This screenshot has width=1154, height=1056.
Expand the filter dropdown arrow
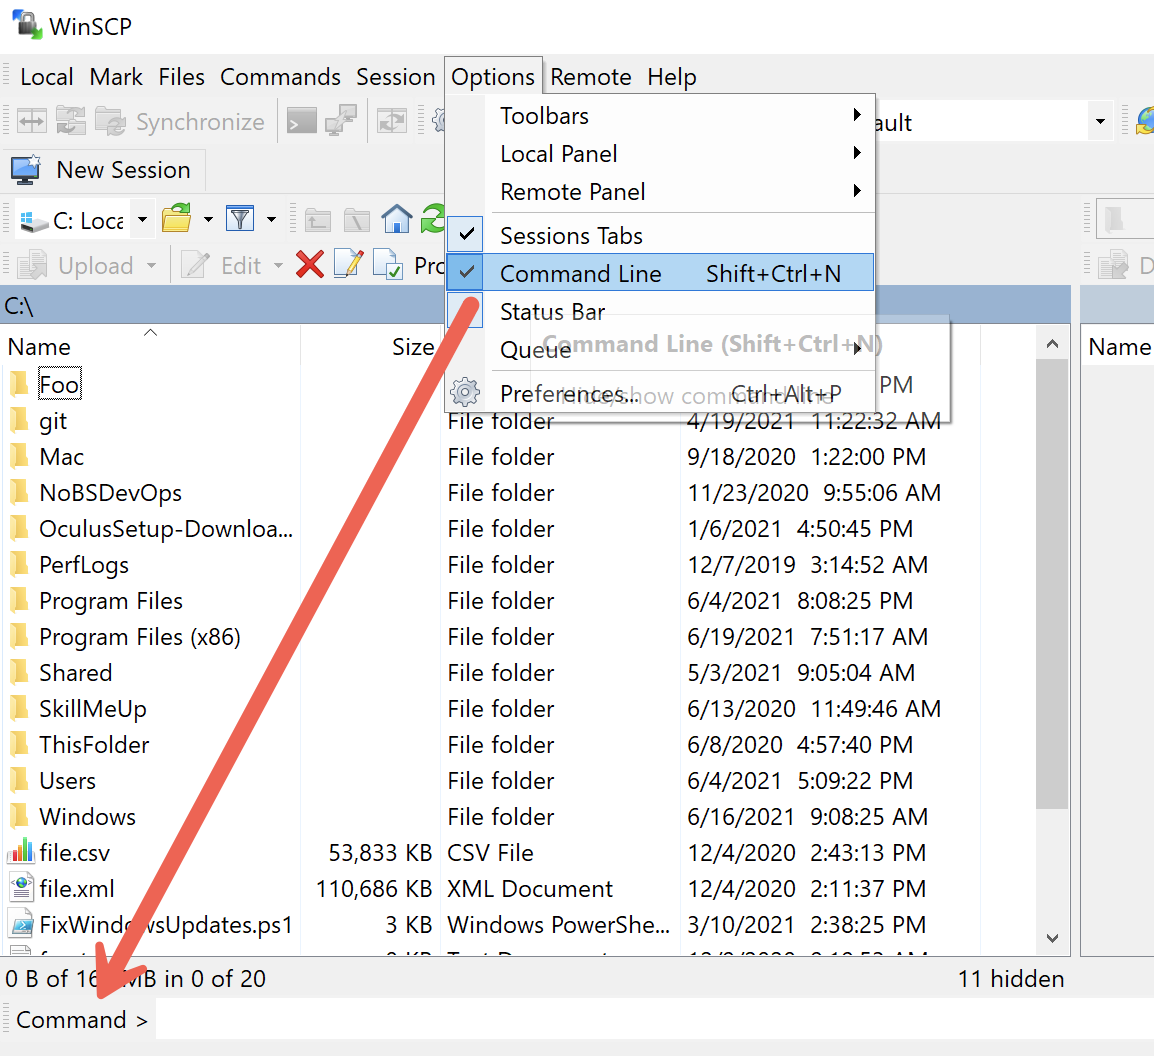pyautogui.click(x=272, y=219)
